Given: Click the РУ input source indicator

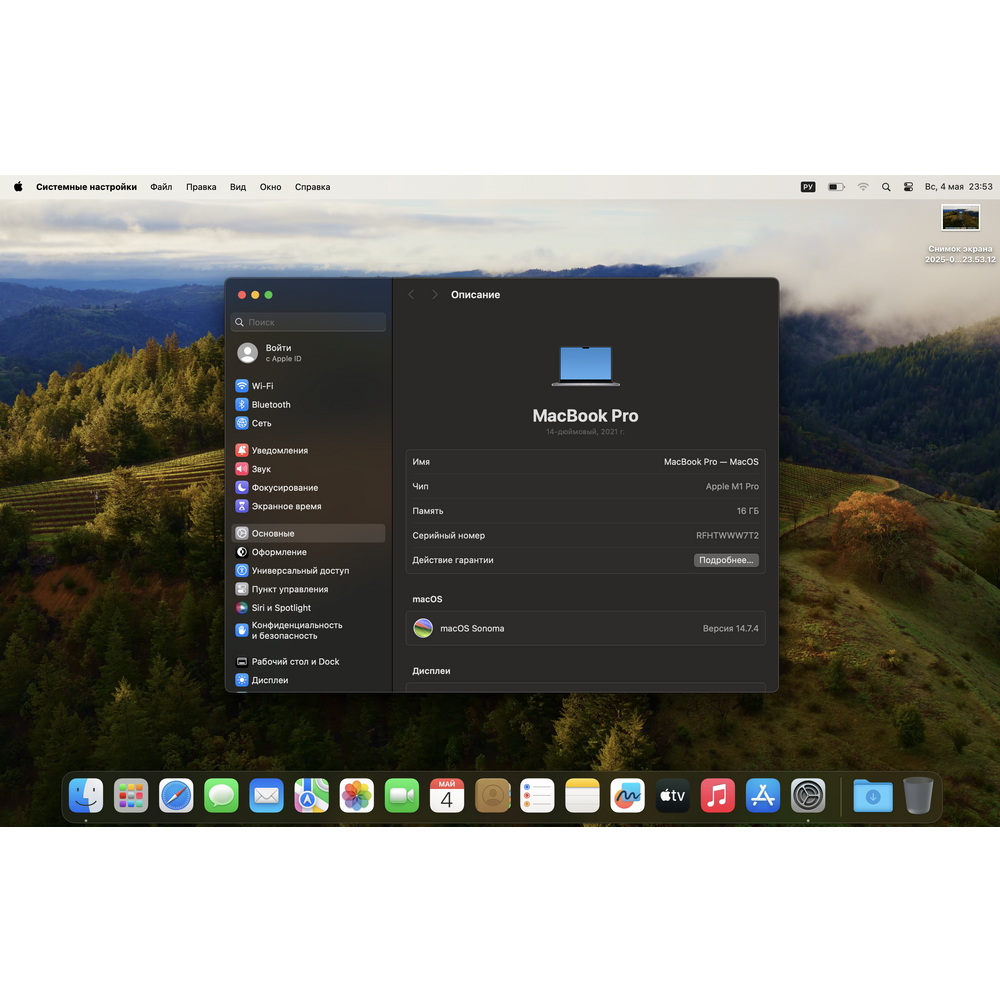Looking at the screenshot, I should click(808, 187).
